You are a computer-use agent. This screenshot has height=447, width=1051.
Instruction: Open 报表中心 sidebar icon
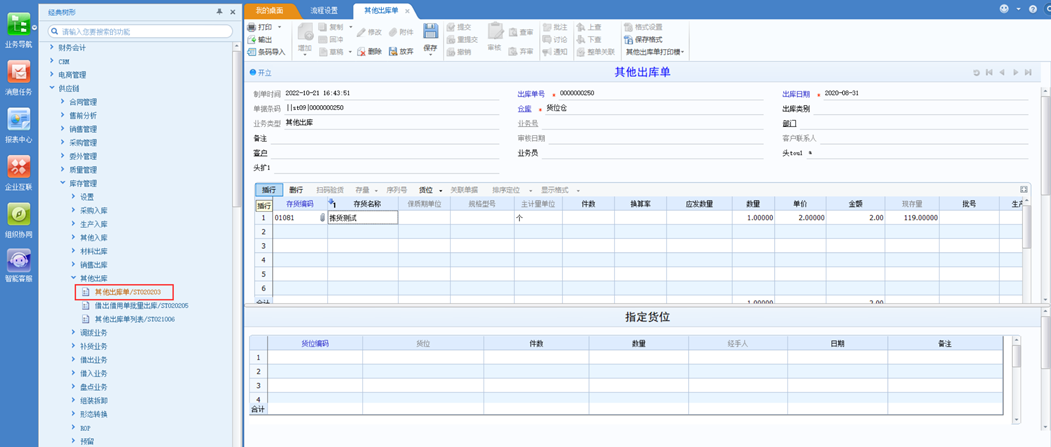click(x=18, y=119)
